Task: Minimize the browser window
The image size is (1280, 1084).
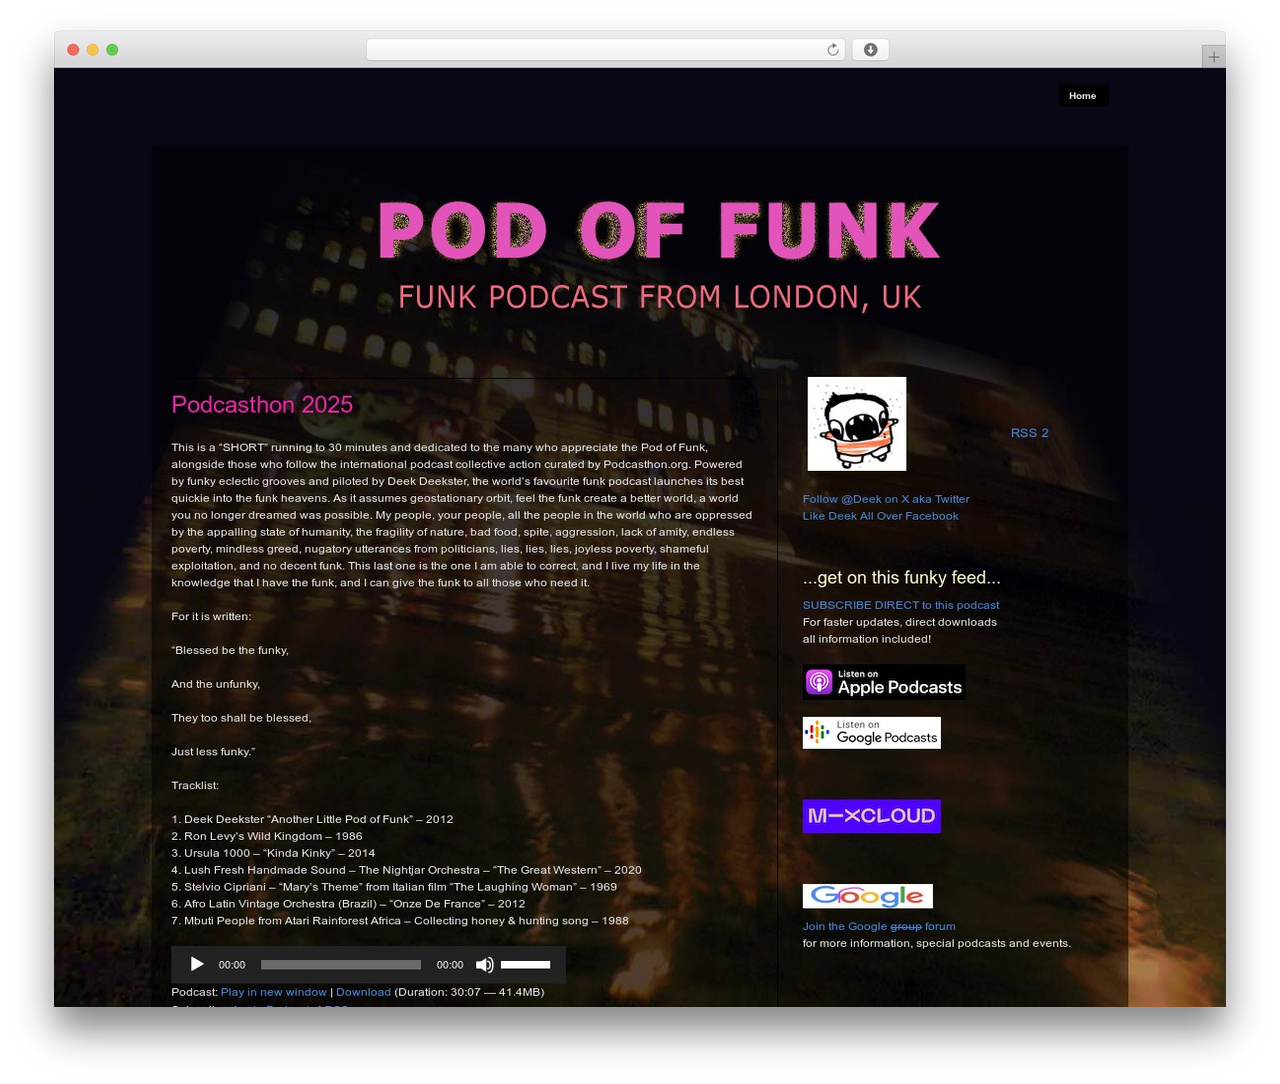Action: click(x=92, y=50)
